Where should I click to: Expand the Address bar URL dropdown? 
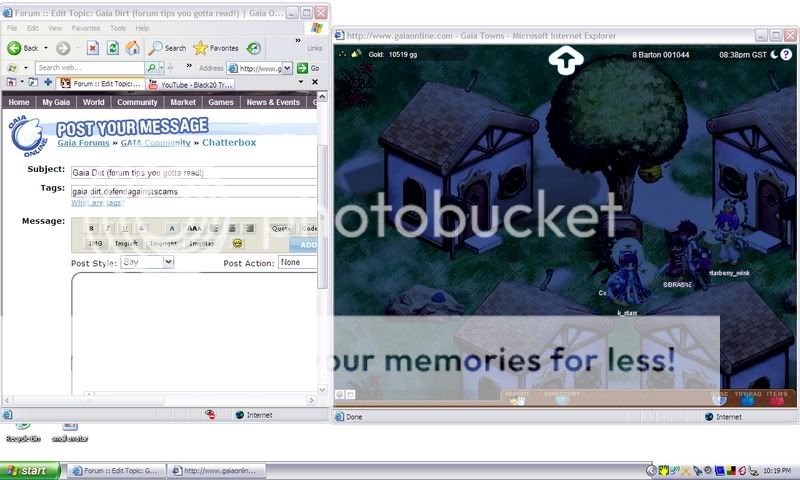point(287,68)
